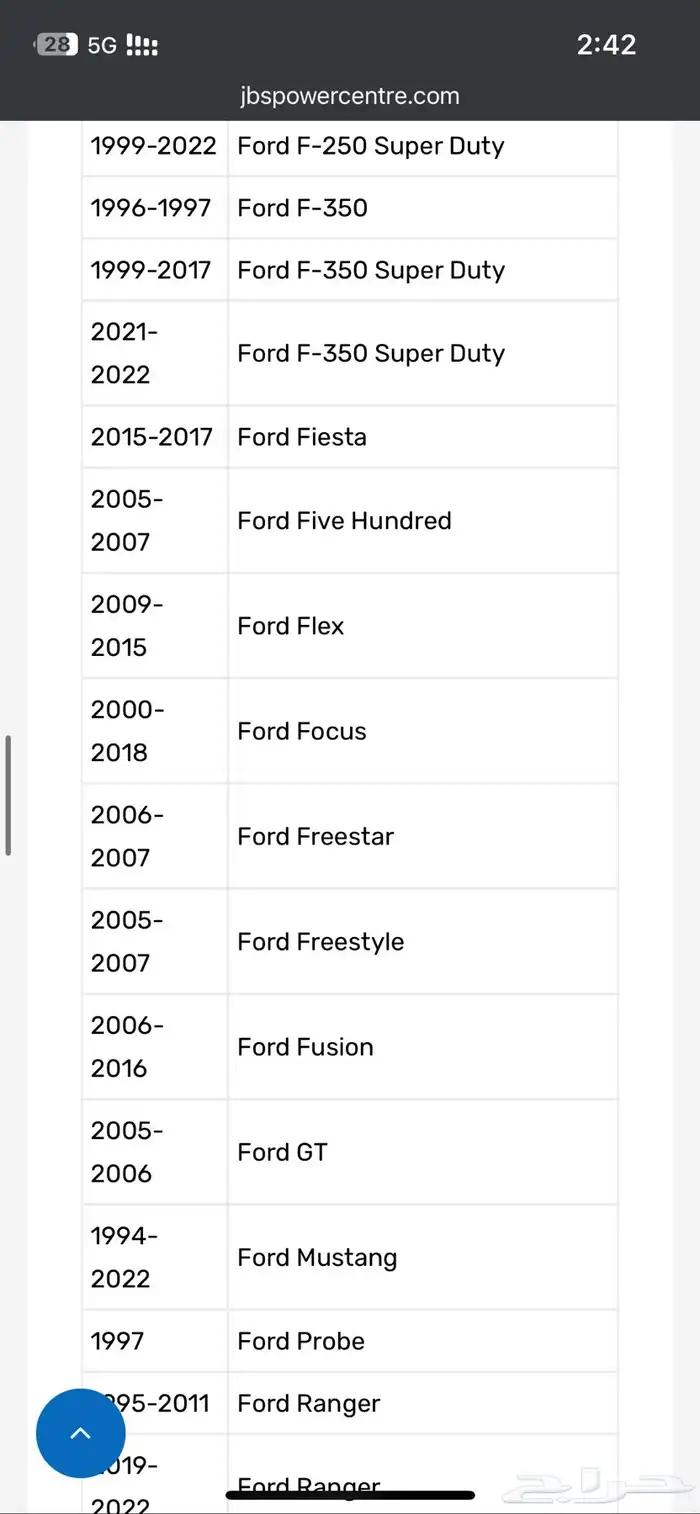Select the Ford Freestar entry

coord(316,836)
